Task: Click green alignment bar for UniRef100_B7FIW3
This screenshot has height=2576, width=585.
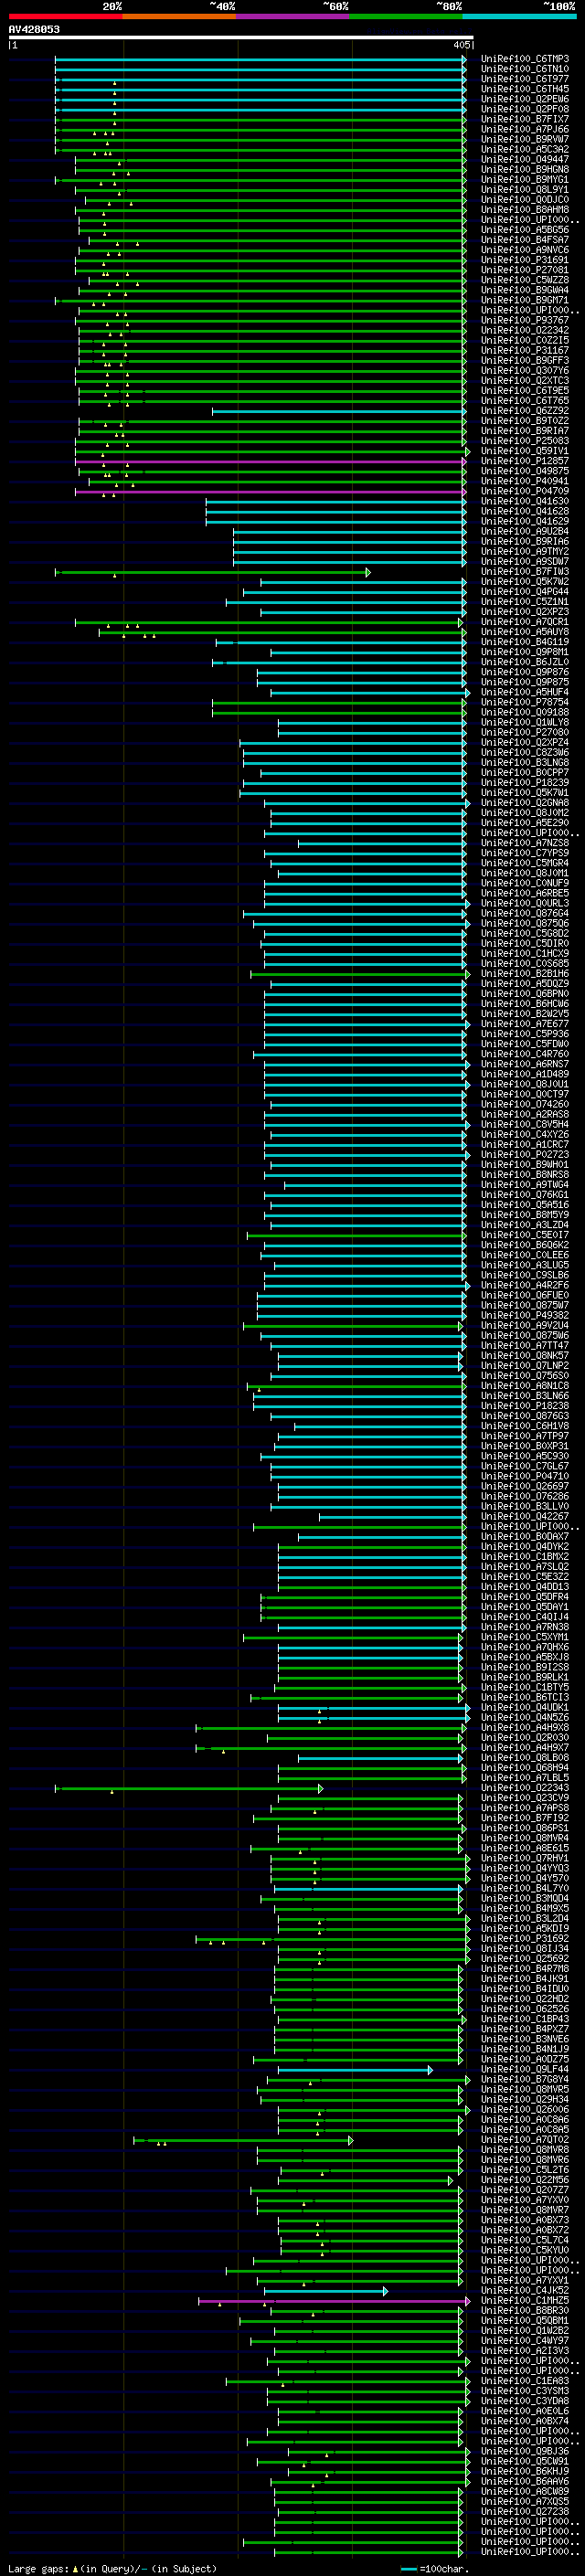Action: (x=213, y=572)
